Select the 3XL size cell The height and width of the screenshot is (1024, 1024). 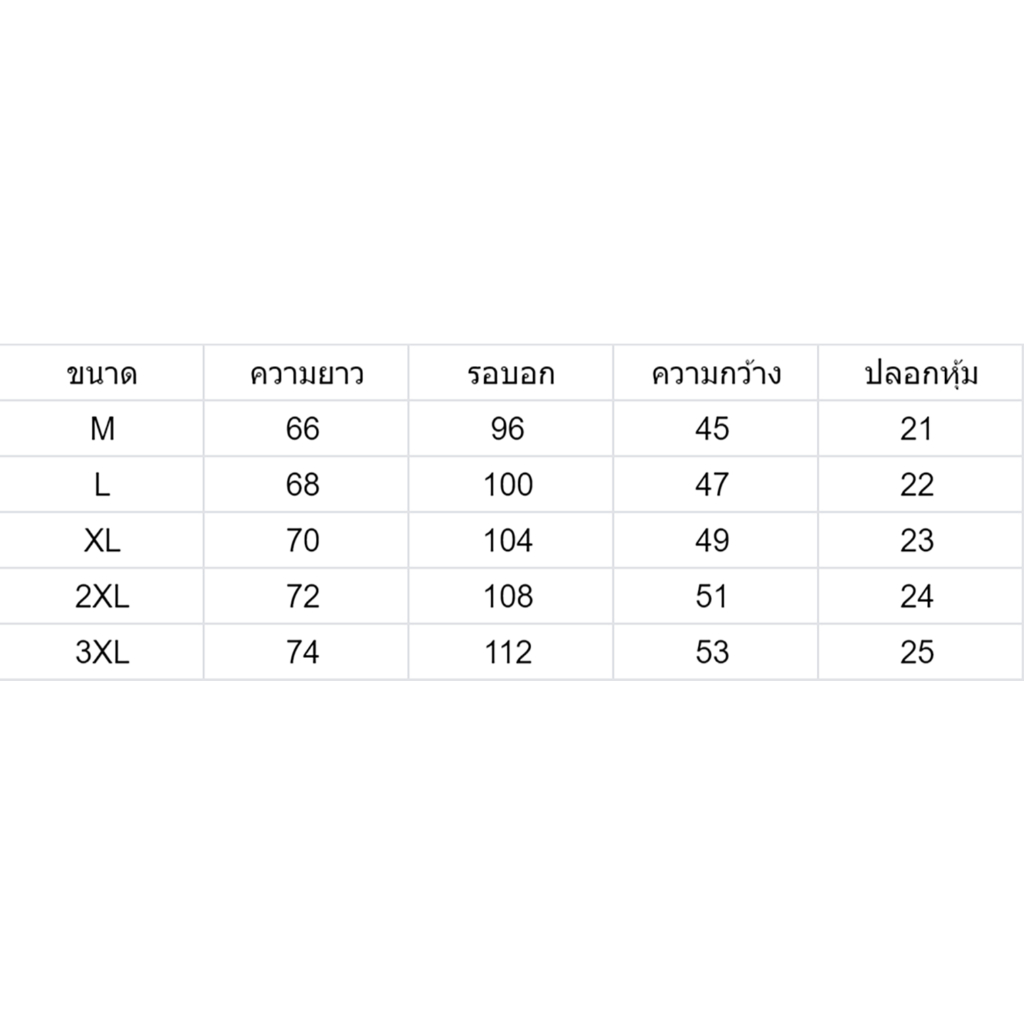point(102,652)
